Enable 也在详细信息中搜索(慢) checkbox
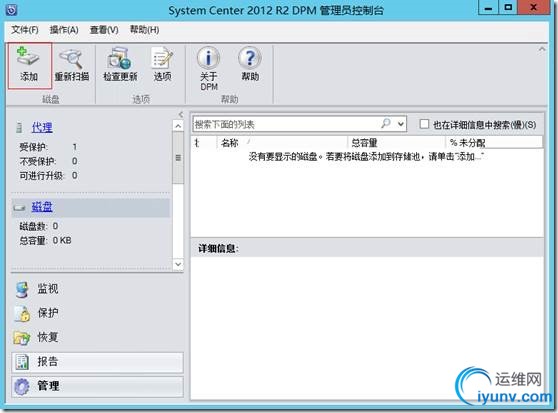Viewport: 558px width, 413px height. point(424,124)
